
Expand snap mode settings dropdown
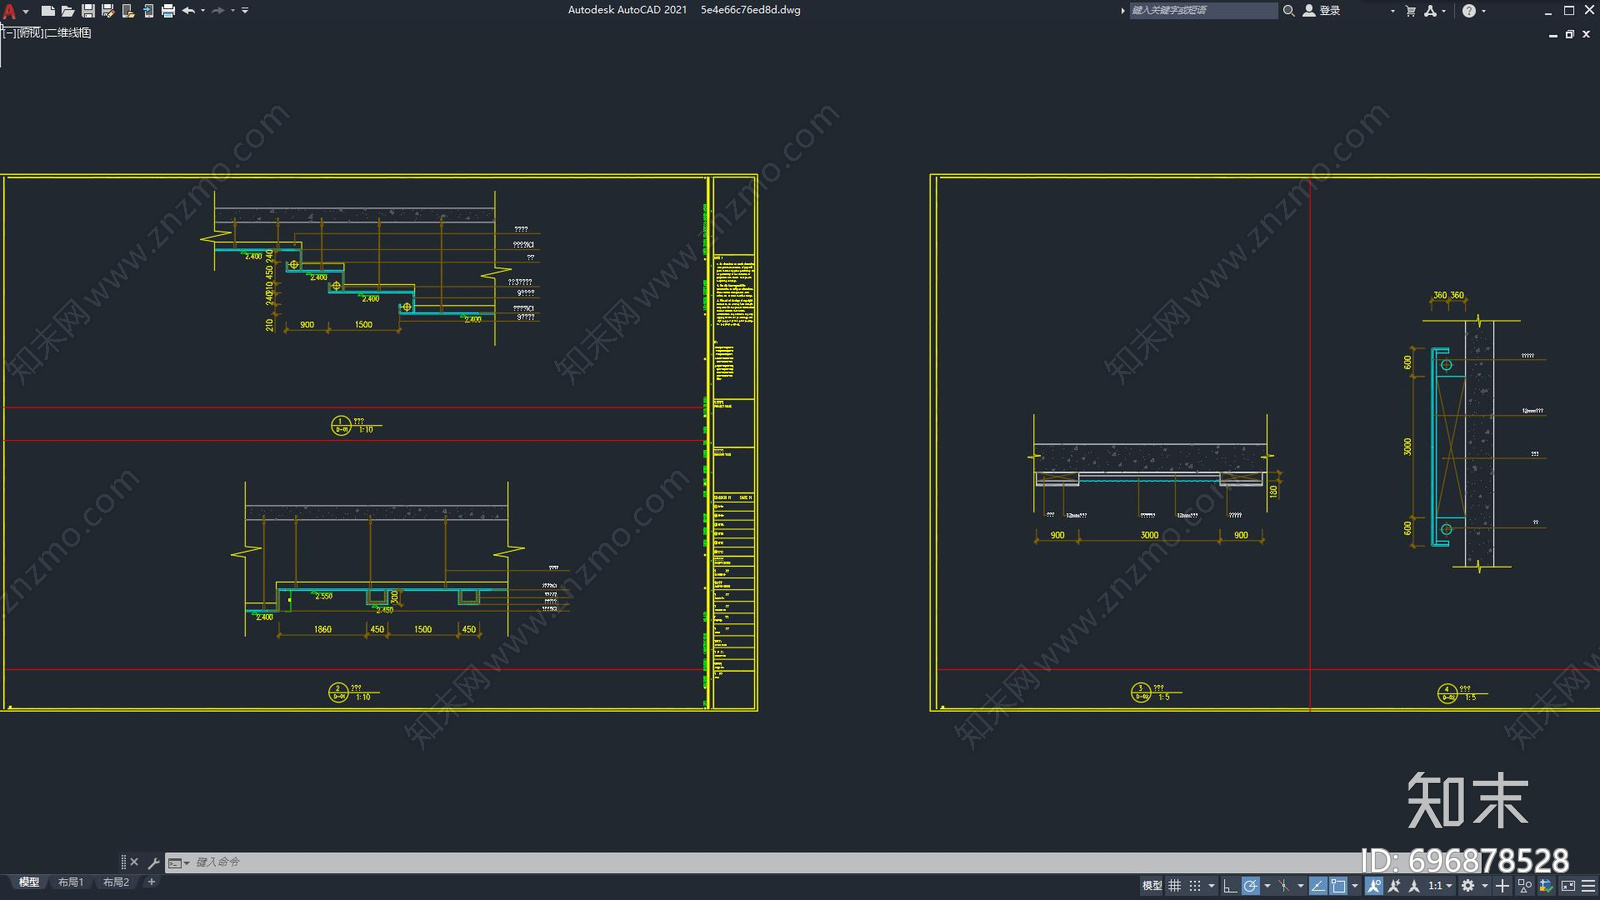(x=1212, y=886)
